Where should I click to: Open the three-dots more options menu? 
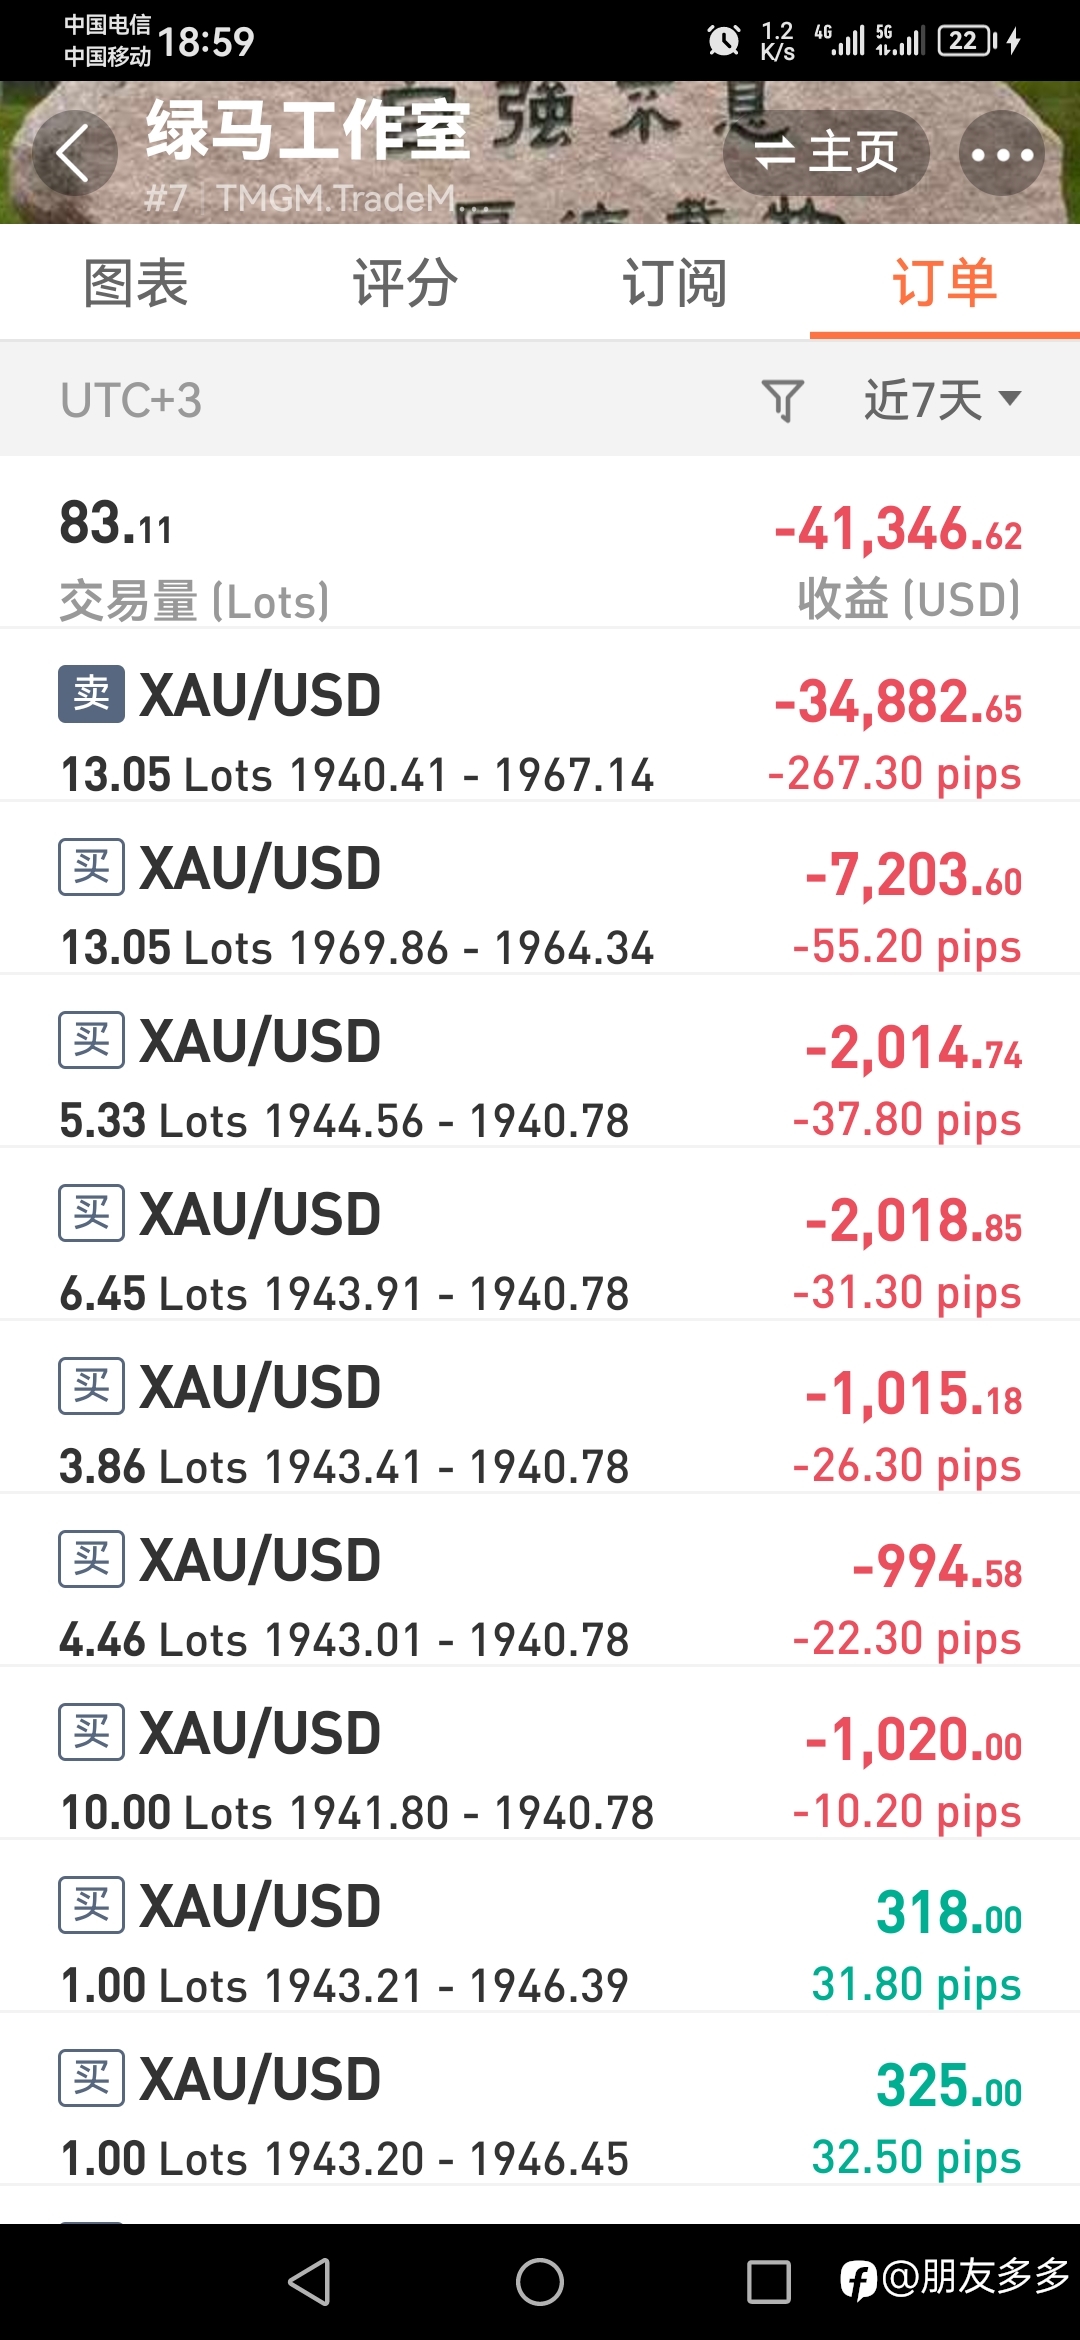1002,154
